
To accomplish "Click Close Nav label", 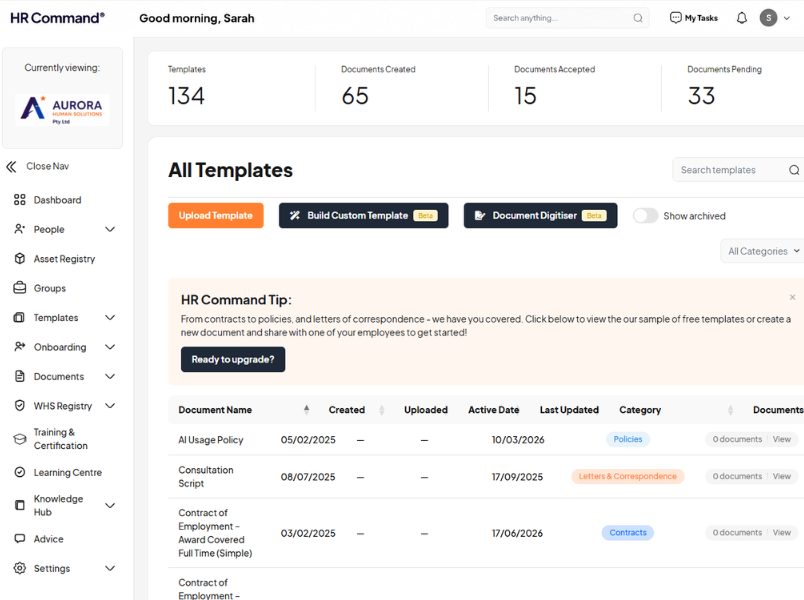I will pos(48,166).
